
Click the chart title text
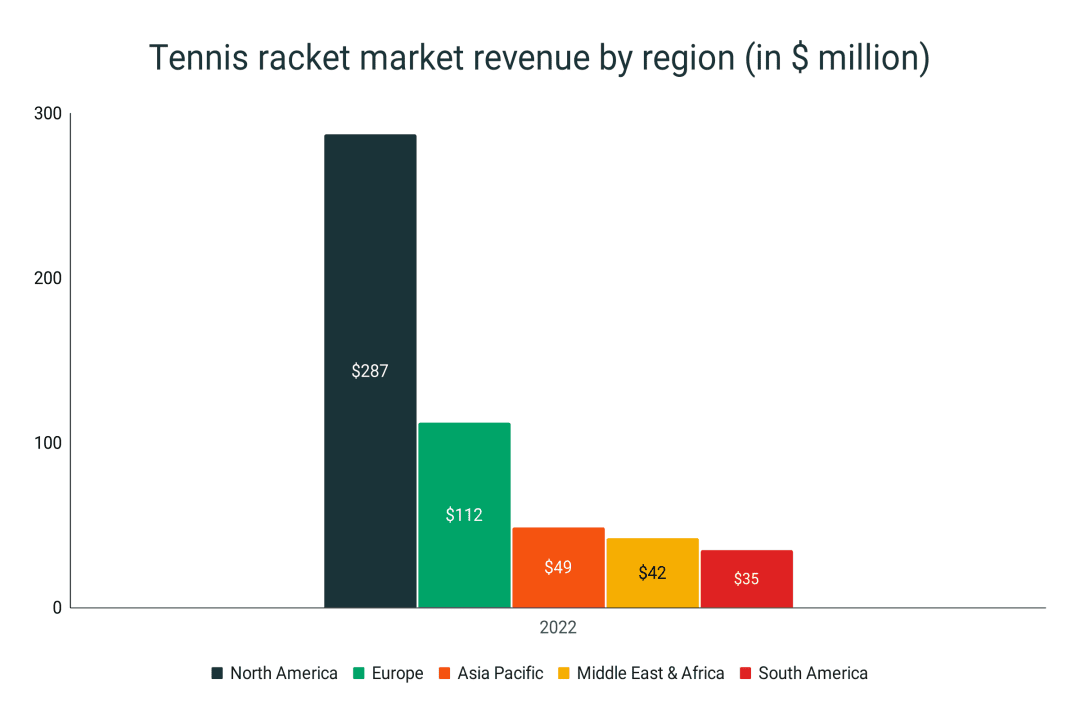coord(540,58)
